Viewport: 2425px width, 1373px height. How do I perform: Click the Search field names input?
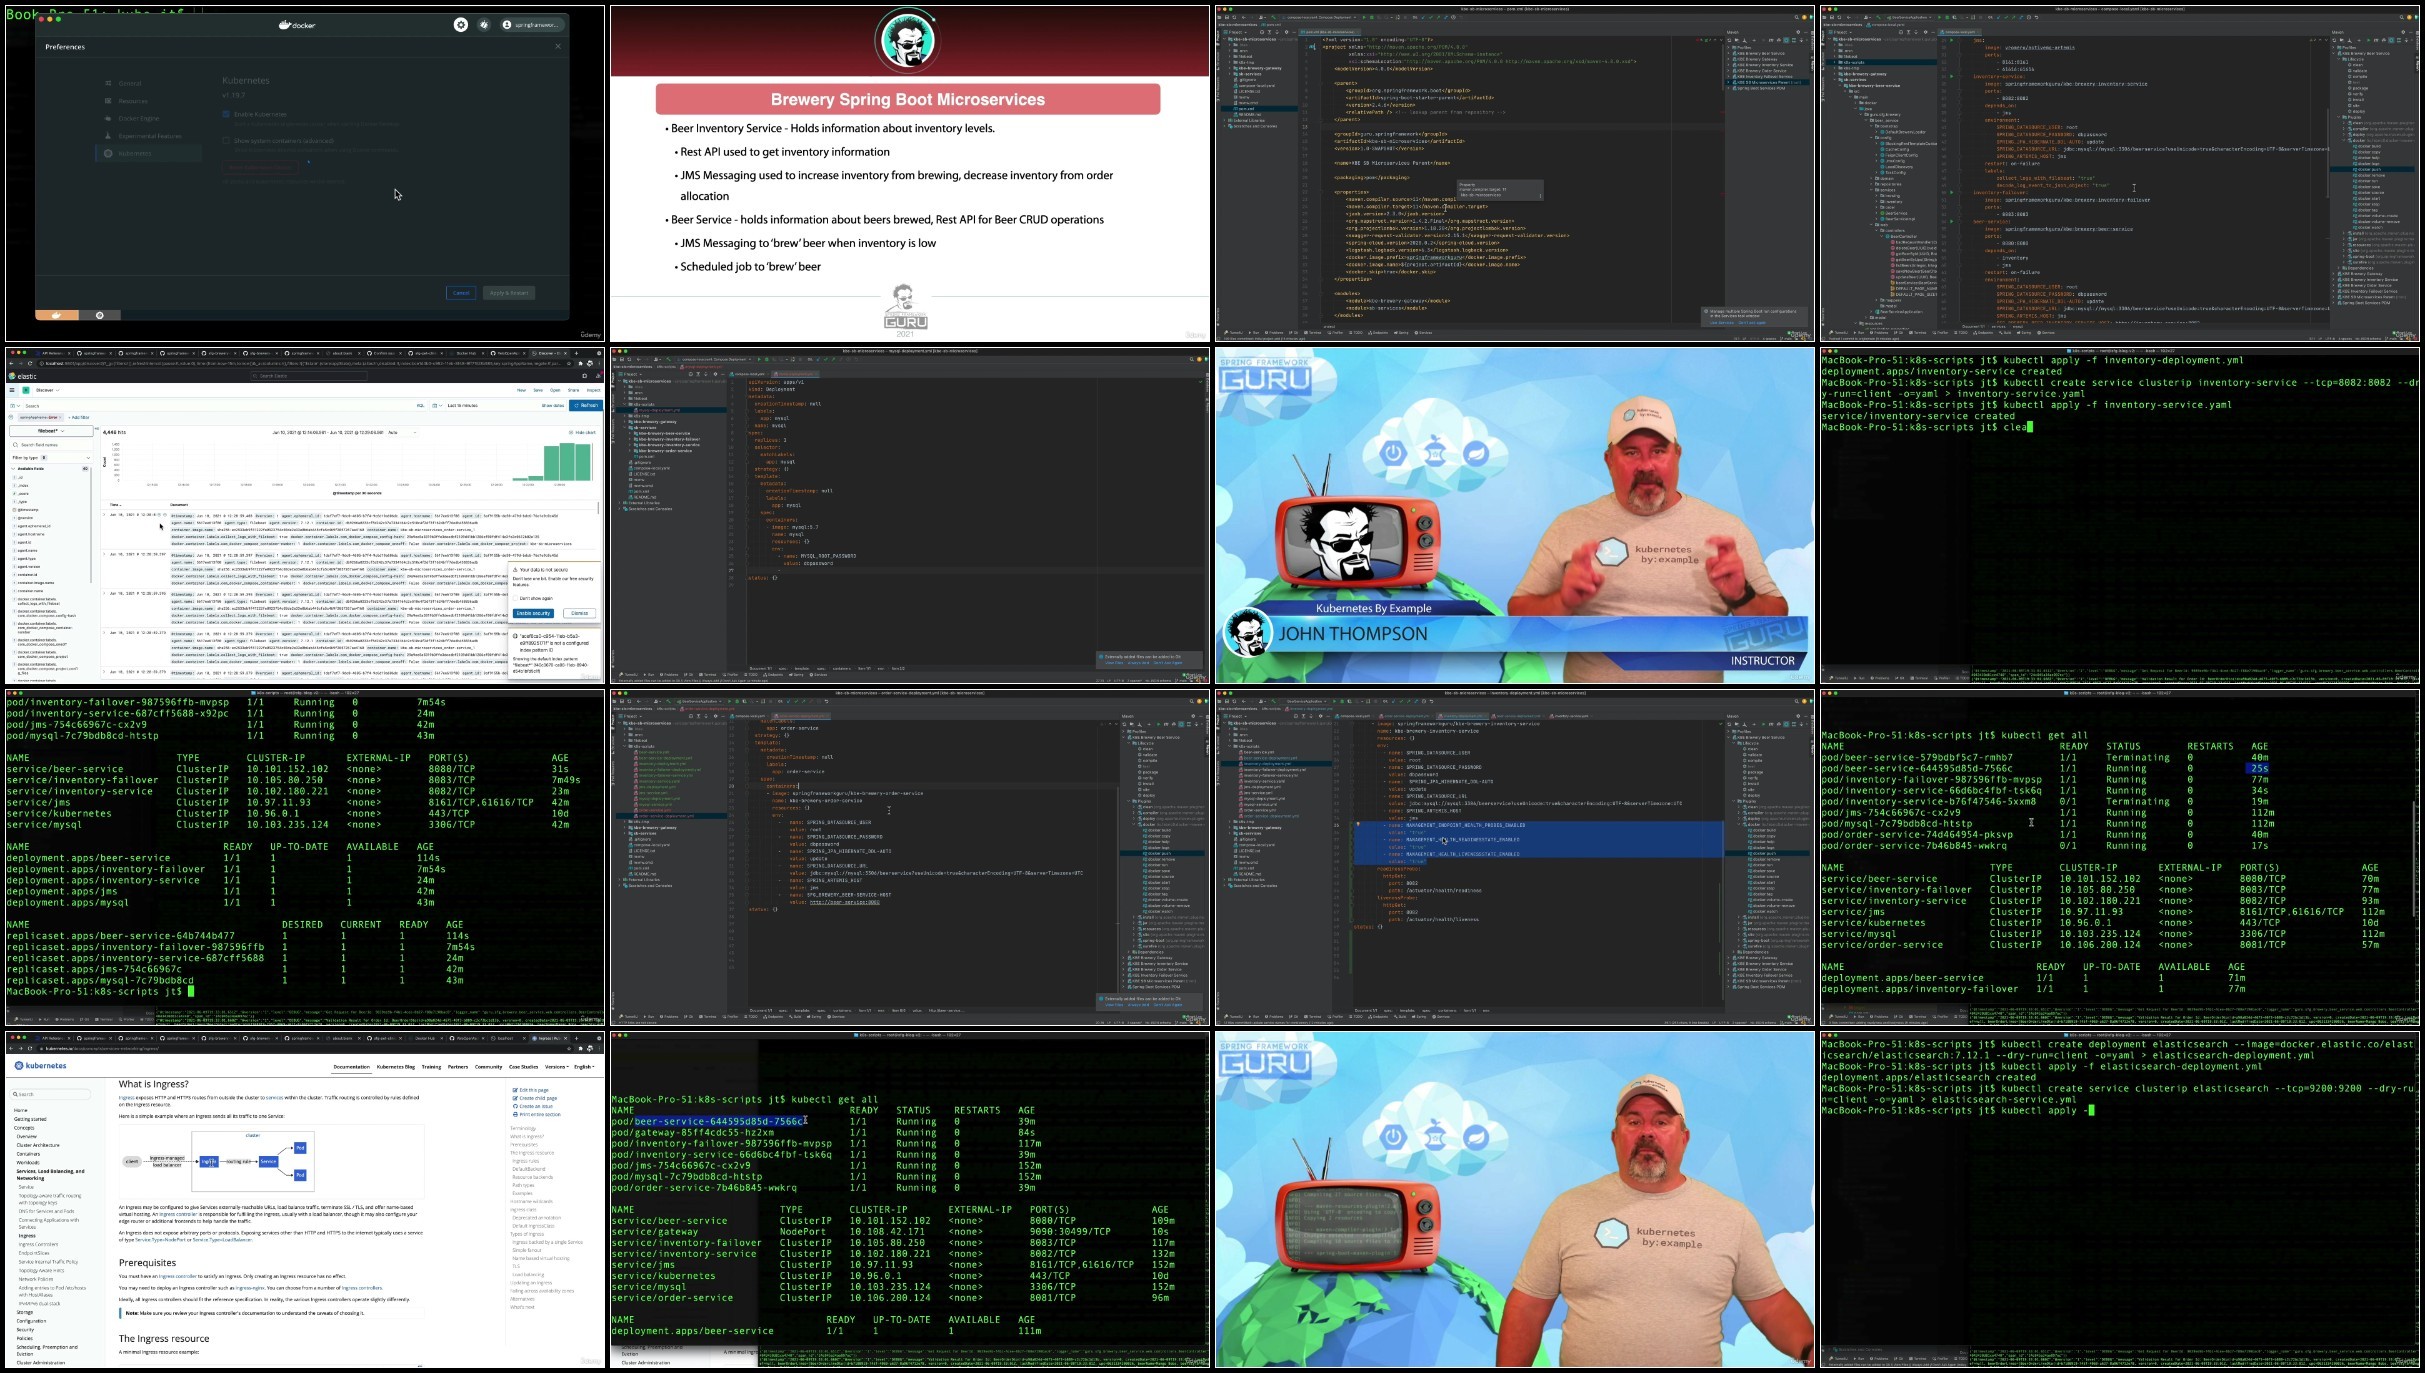point(51,445)
